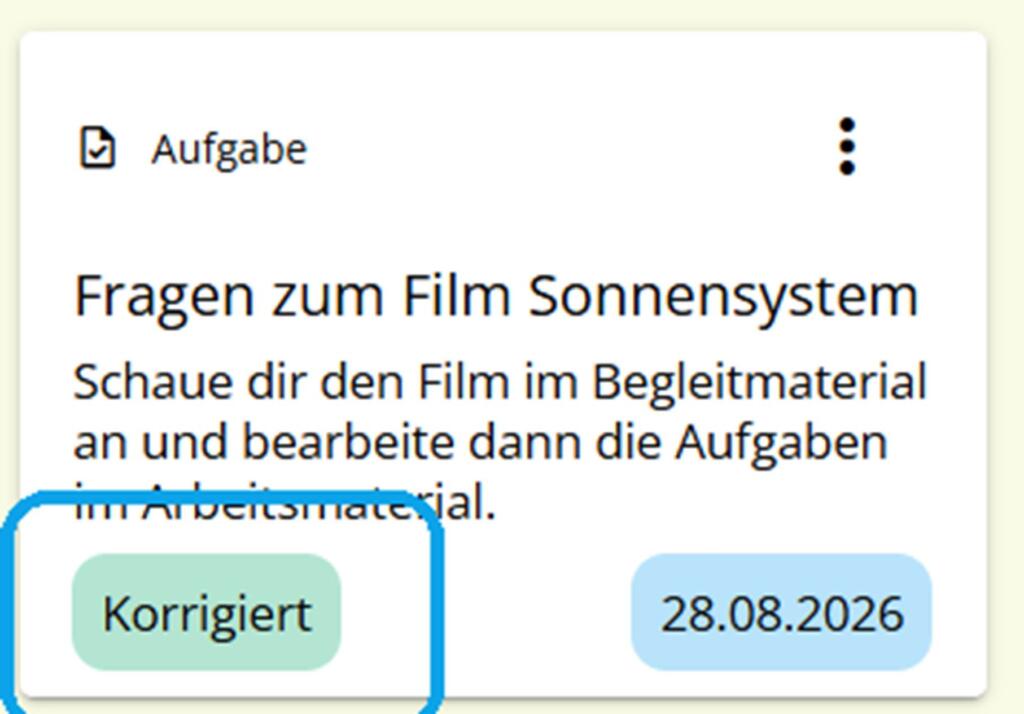Image resolution: width=1024 pixels, height=714 pixels.
Task: Click the document checkmark icon beside Aufgabe
Action: coord(97,148)
